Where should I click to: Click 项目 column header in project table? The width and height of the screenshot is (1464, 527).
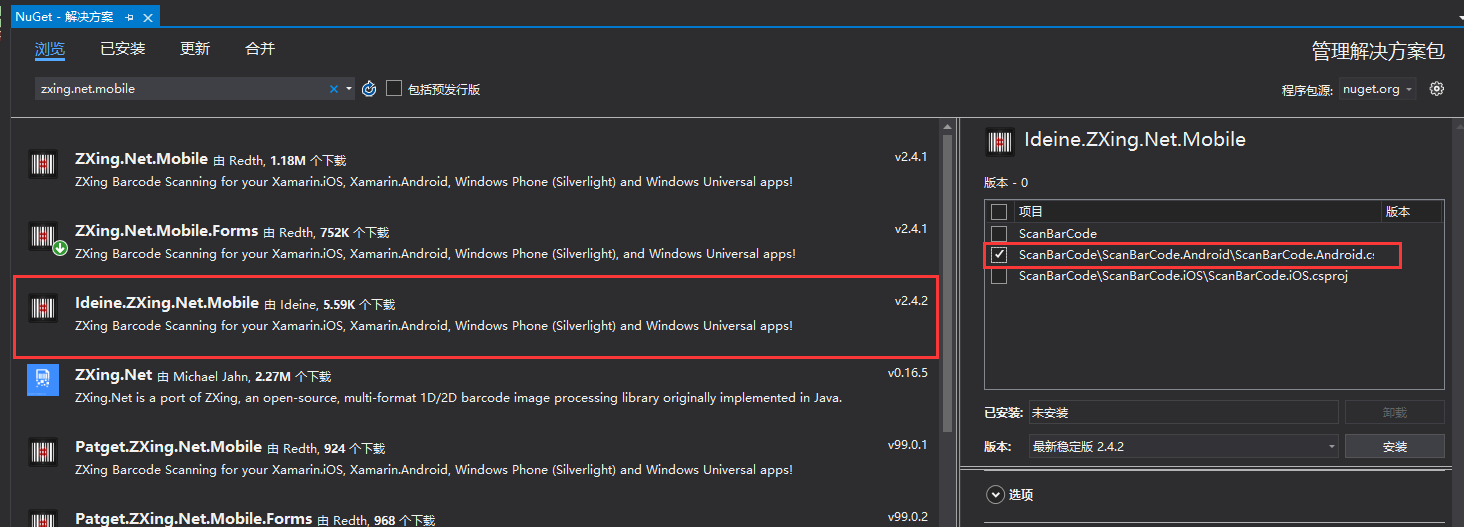point(1031,212)
